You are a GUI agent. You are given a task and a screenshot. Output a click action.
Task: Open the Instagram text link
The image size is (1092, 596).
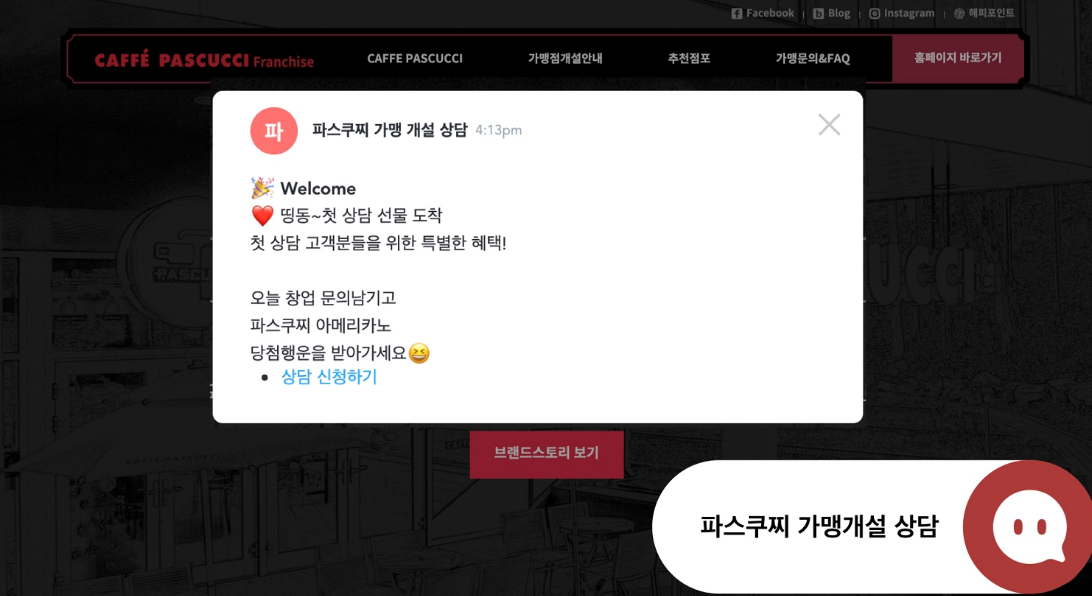909,13
